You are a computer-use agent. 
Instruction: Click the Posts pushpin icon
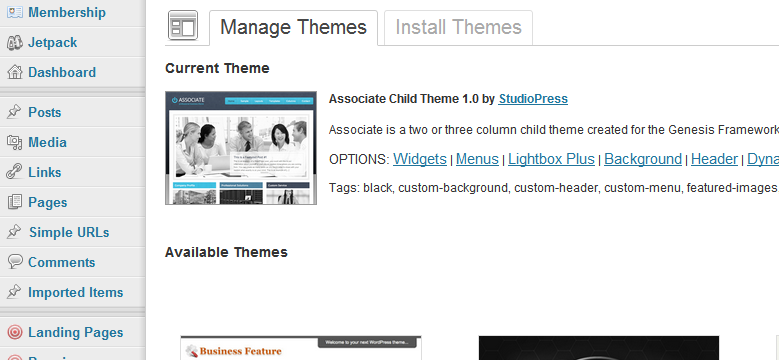tap(14, 112)
